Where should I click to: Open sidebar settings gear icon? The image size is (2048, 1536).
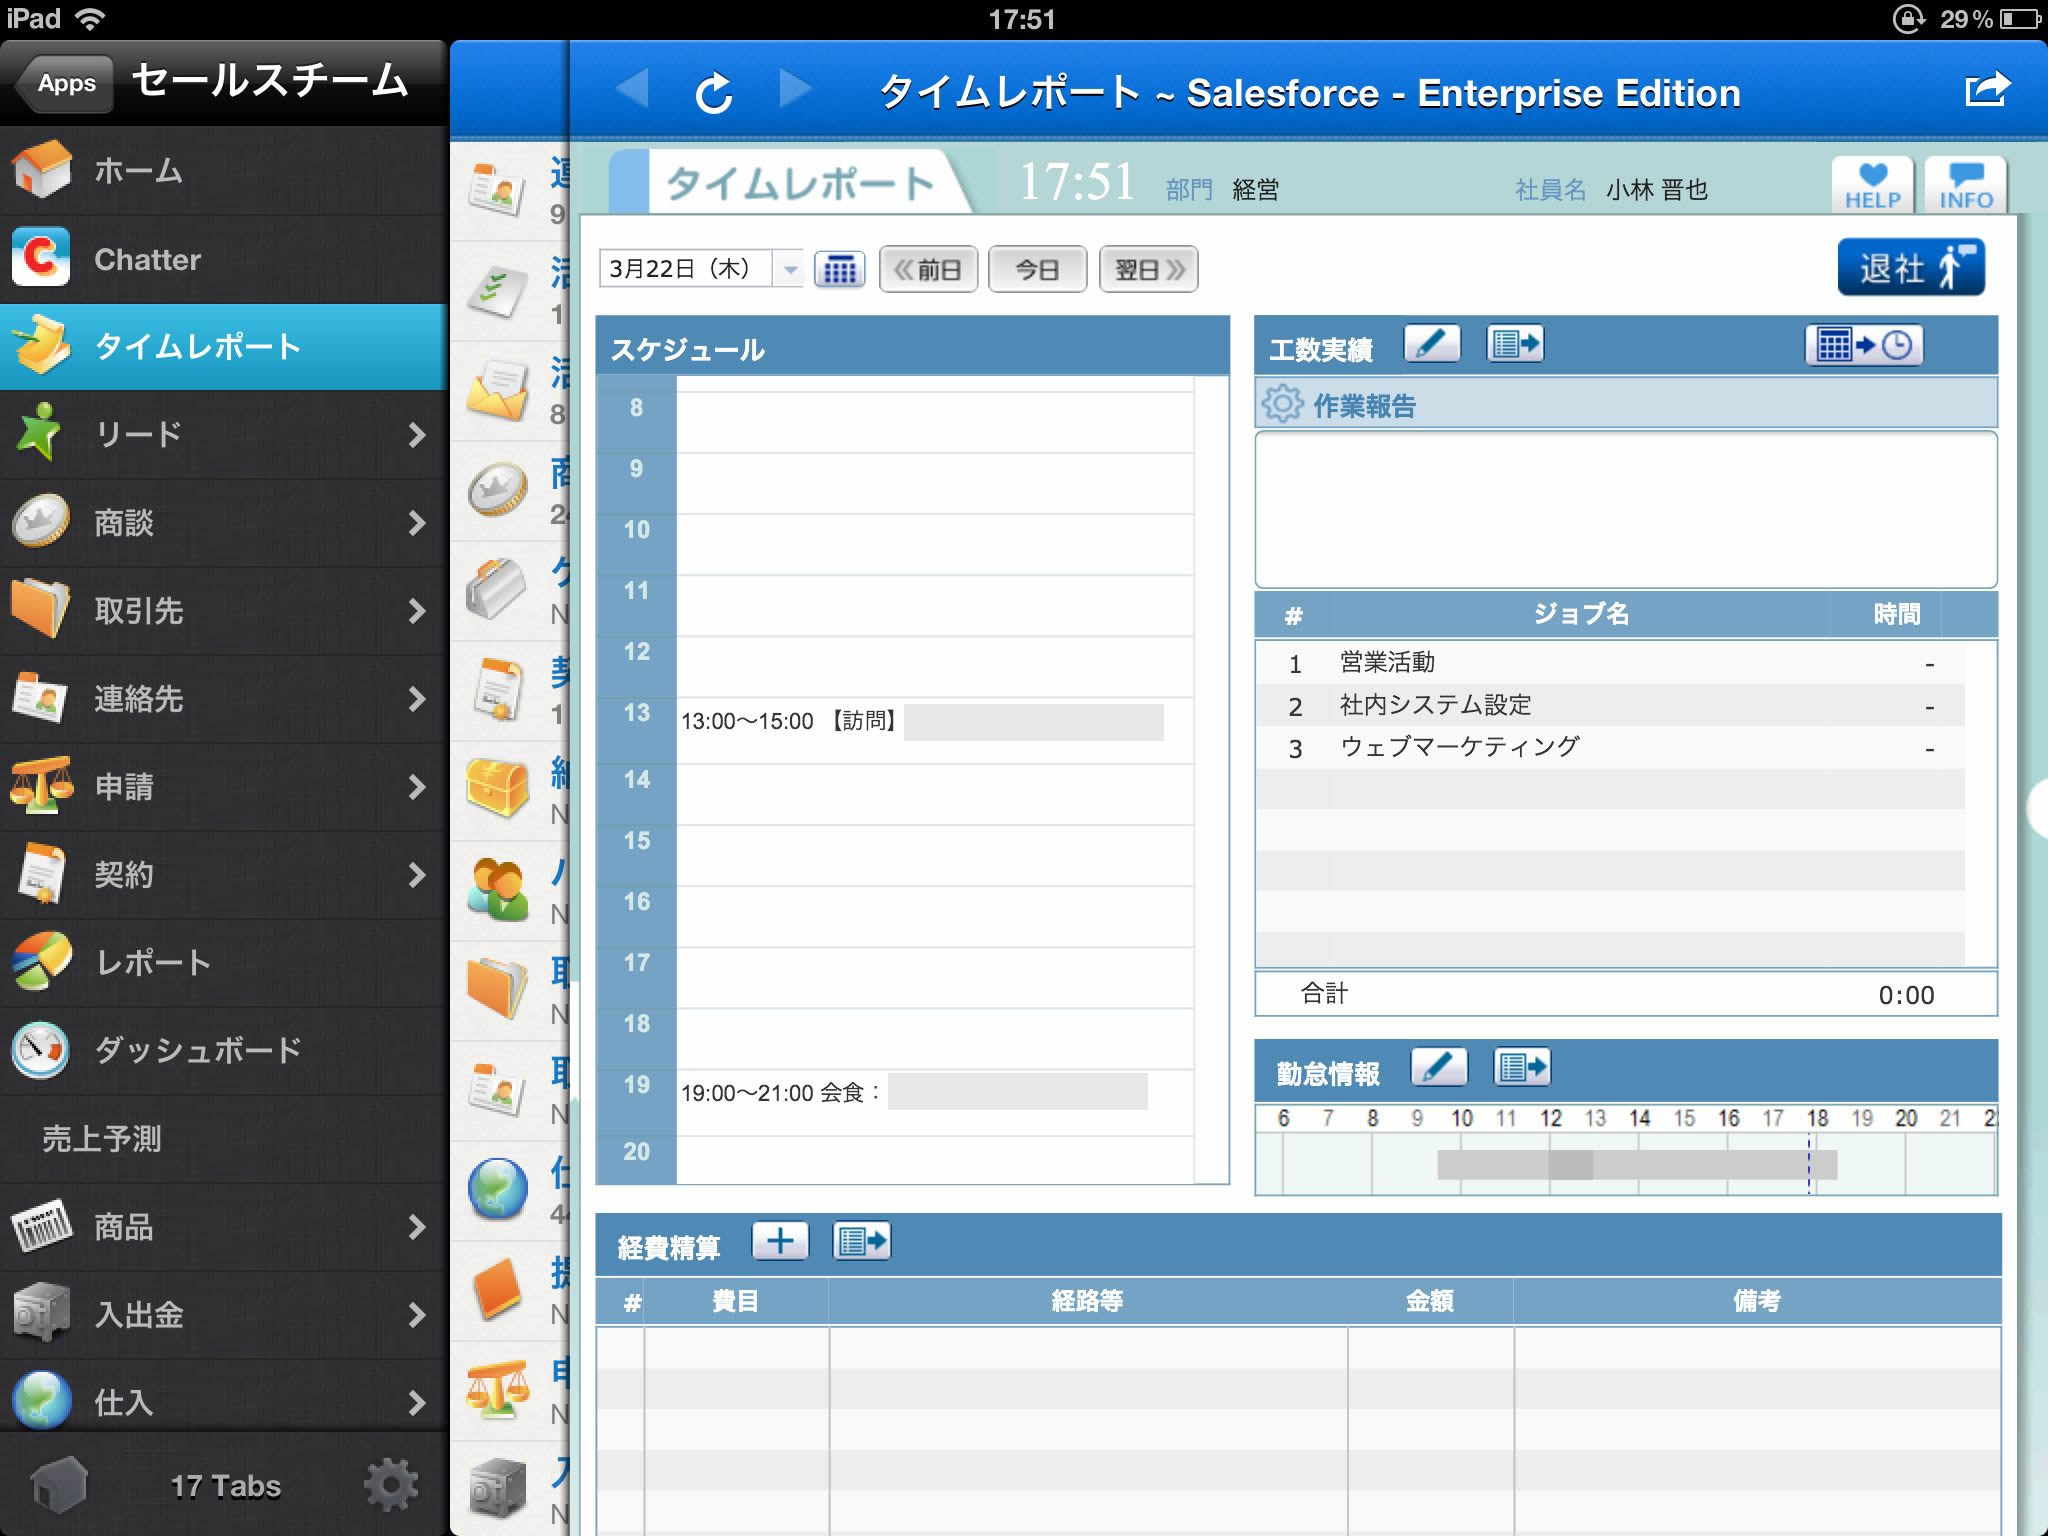(391, 1485)
